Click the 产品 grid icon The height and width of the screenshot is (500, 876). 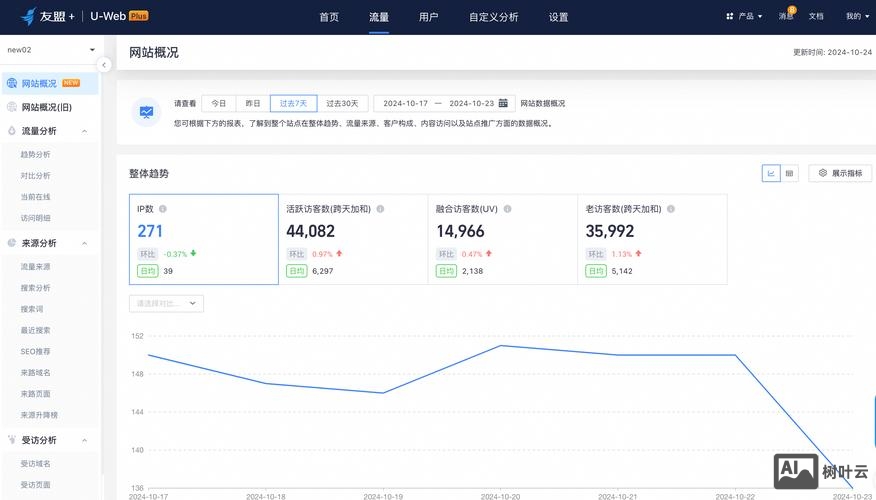(x=730, y=16)
